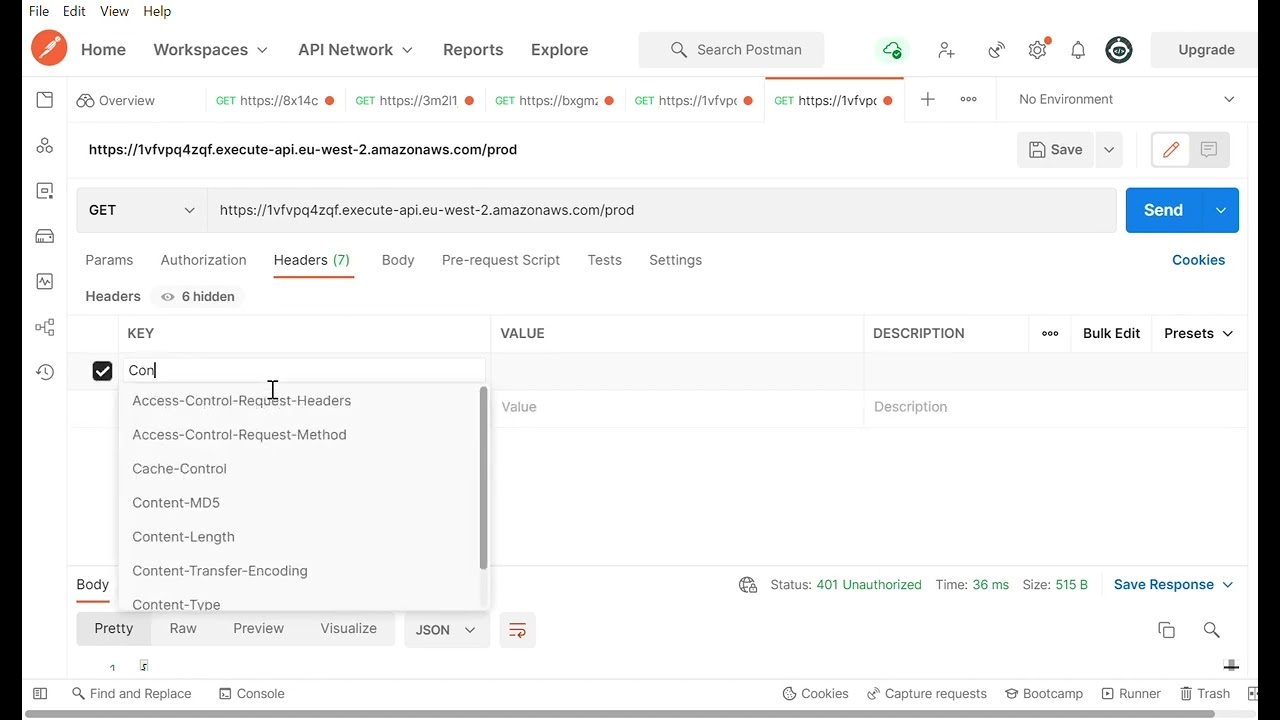Change the GET method dropdown

tap(142, 210)
